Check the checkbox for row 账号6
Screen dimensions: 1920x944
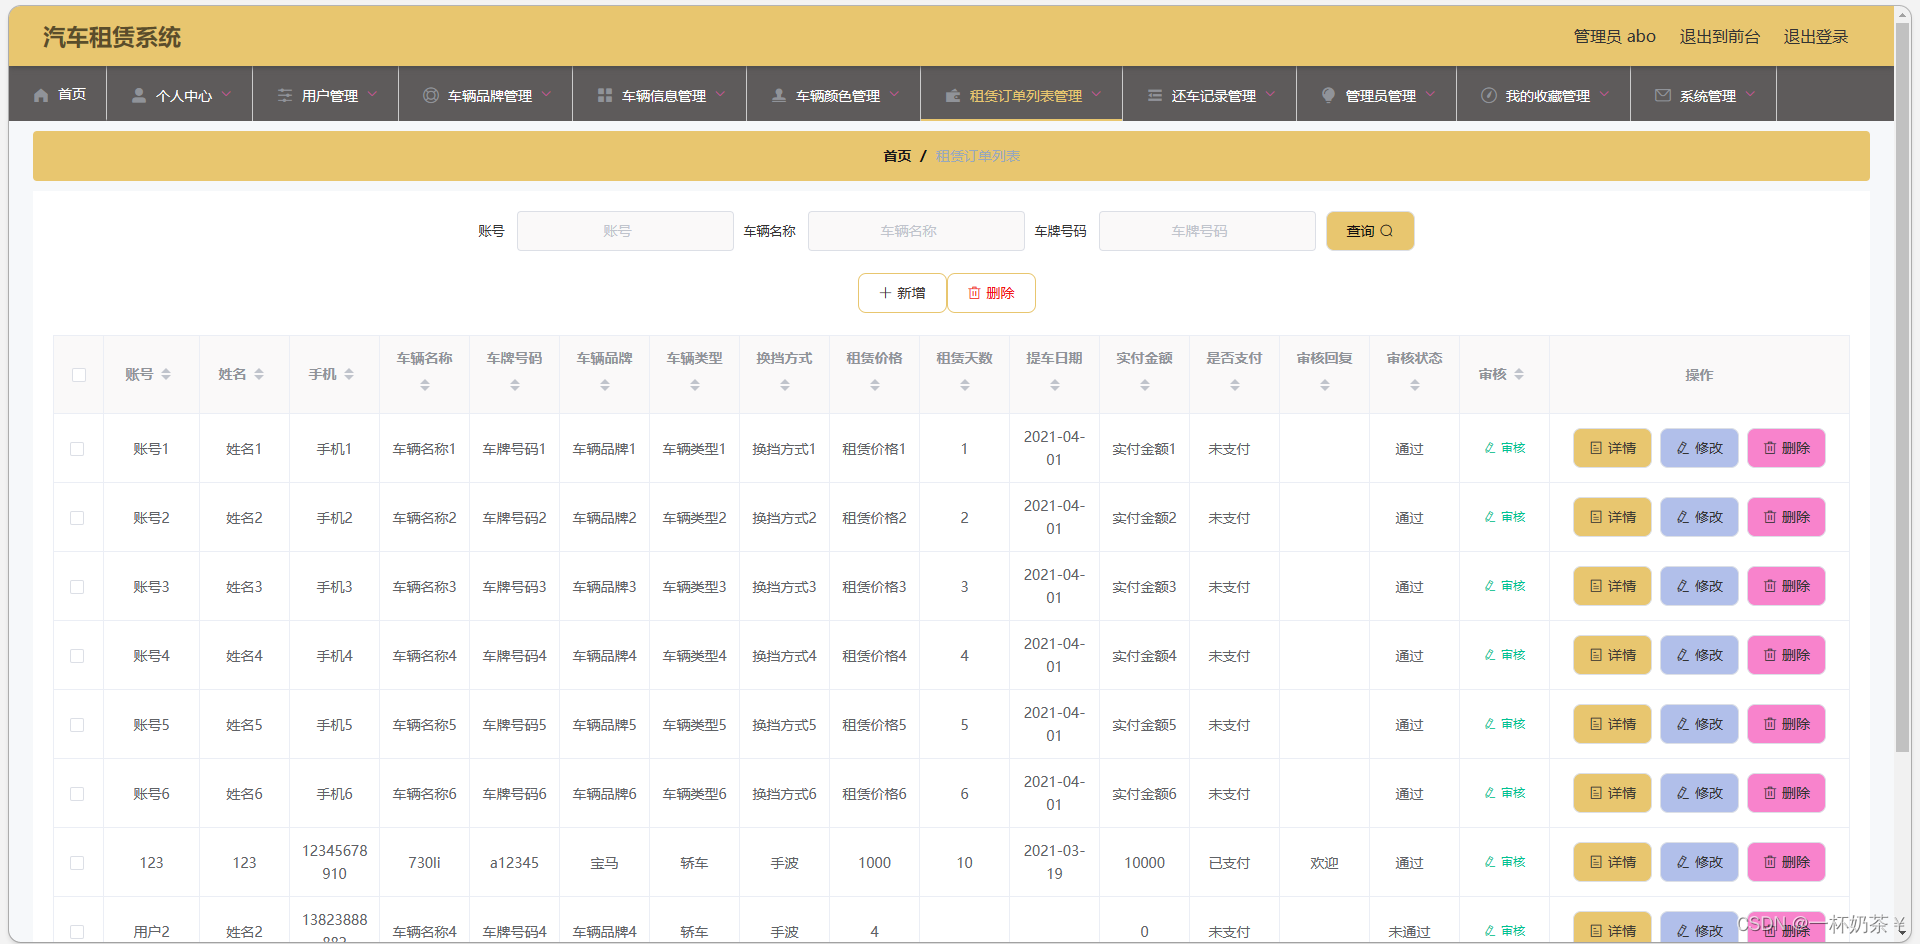click(77, 794)
